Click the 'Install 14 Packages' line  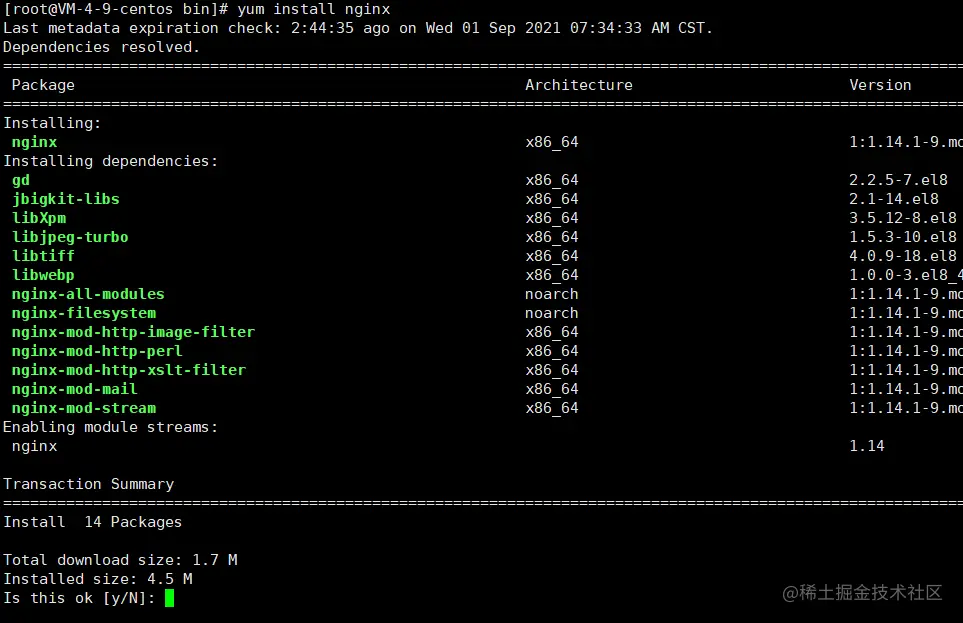pyautogui.click(x=93, y=522)
